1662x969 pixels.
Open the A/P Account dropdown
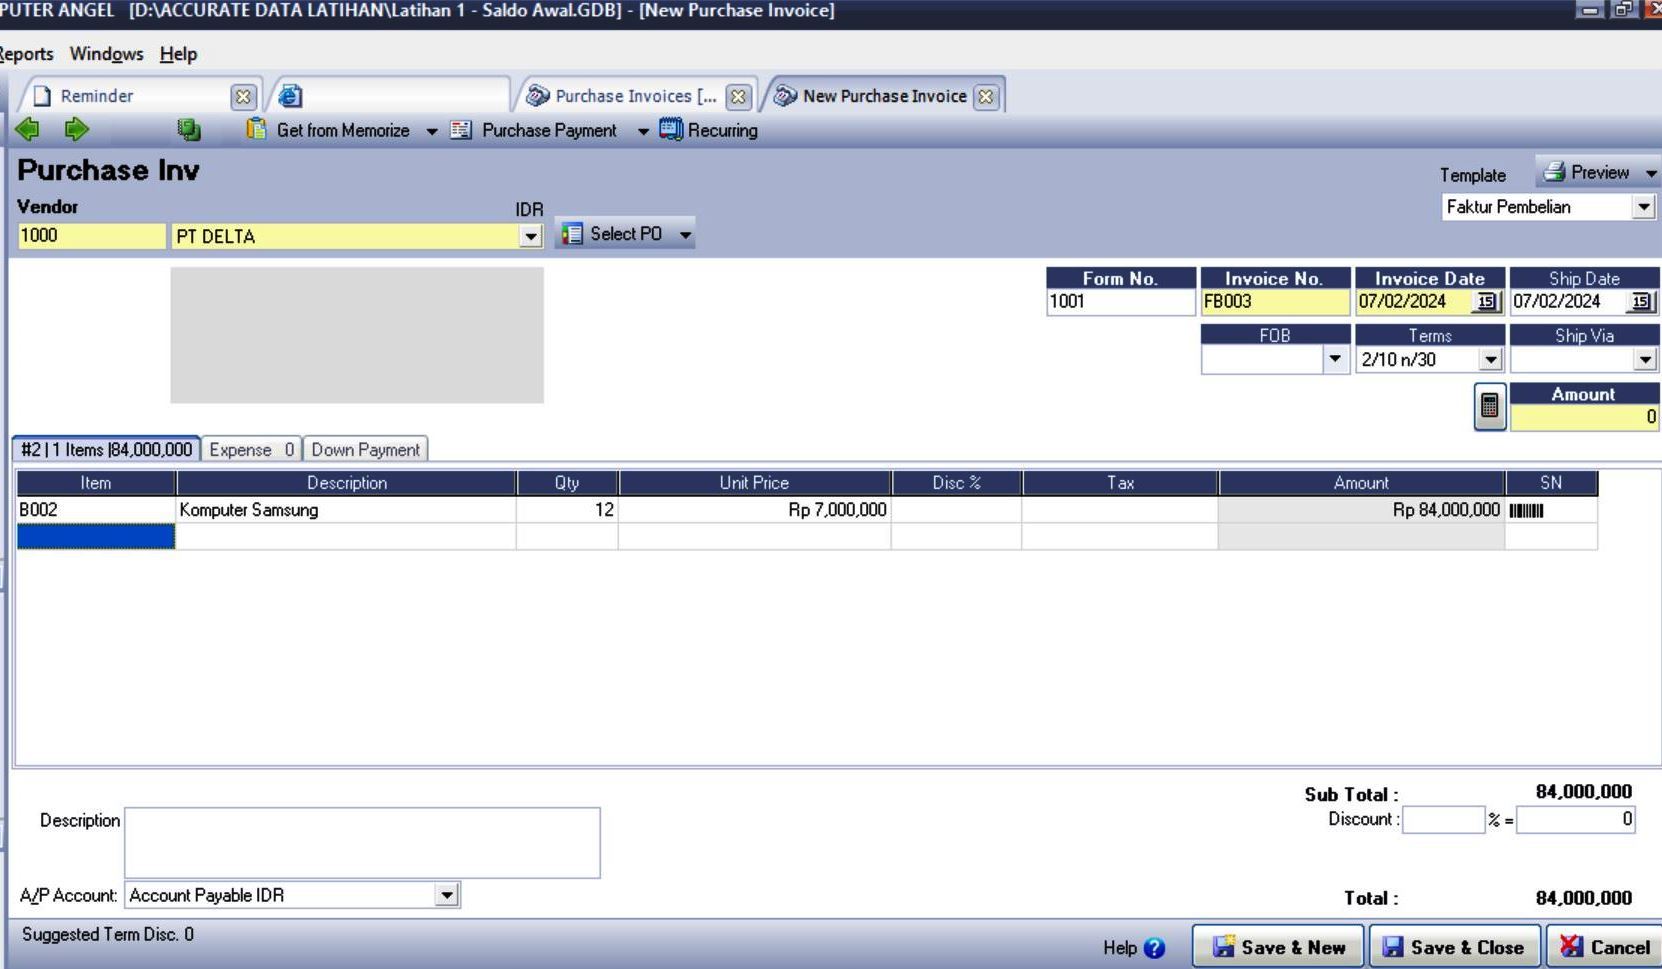click(x=447, y=896)
